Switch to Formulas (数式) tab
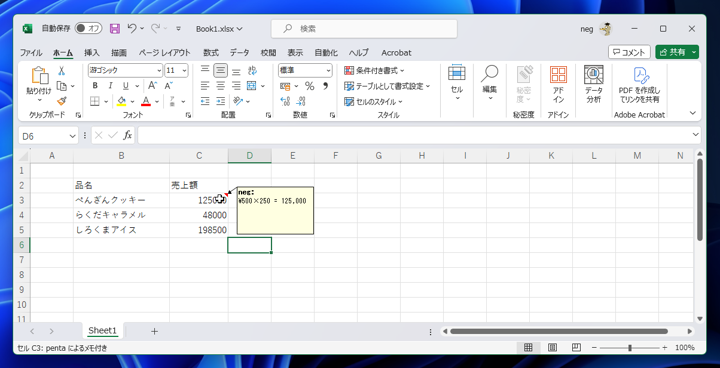Viewport: 720px width, 368px height. [x=211, y=53]
